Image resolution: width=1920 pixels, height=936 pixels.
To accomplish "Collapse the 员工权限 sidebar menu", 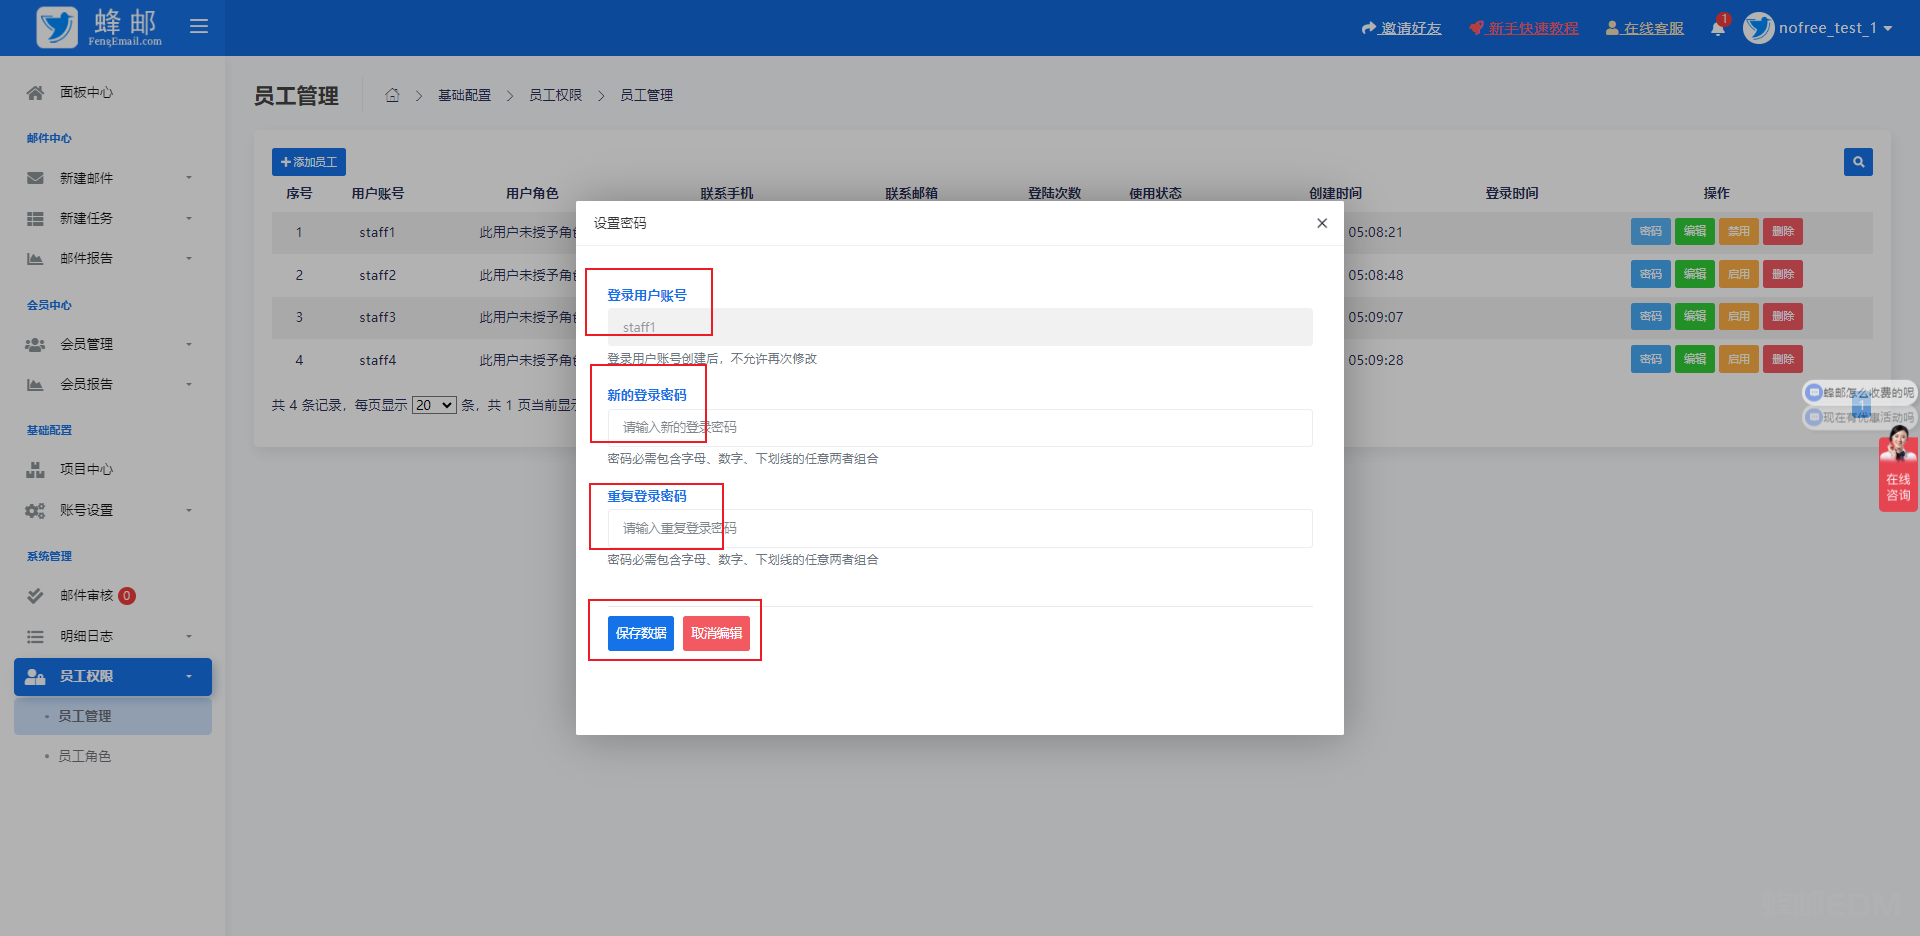I will click(113, 677).
